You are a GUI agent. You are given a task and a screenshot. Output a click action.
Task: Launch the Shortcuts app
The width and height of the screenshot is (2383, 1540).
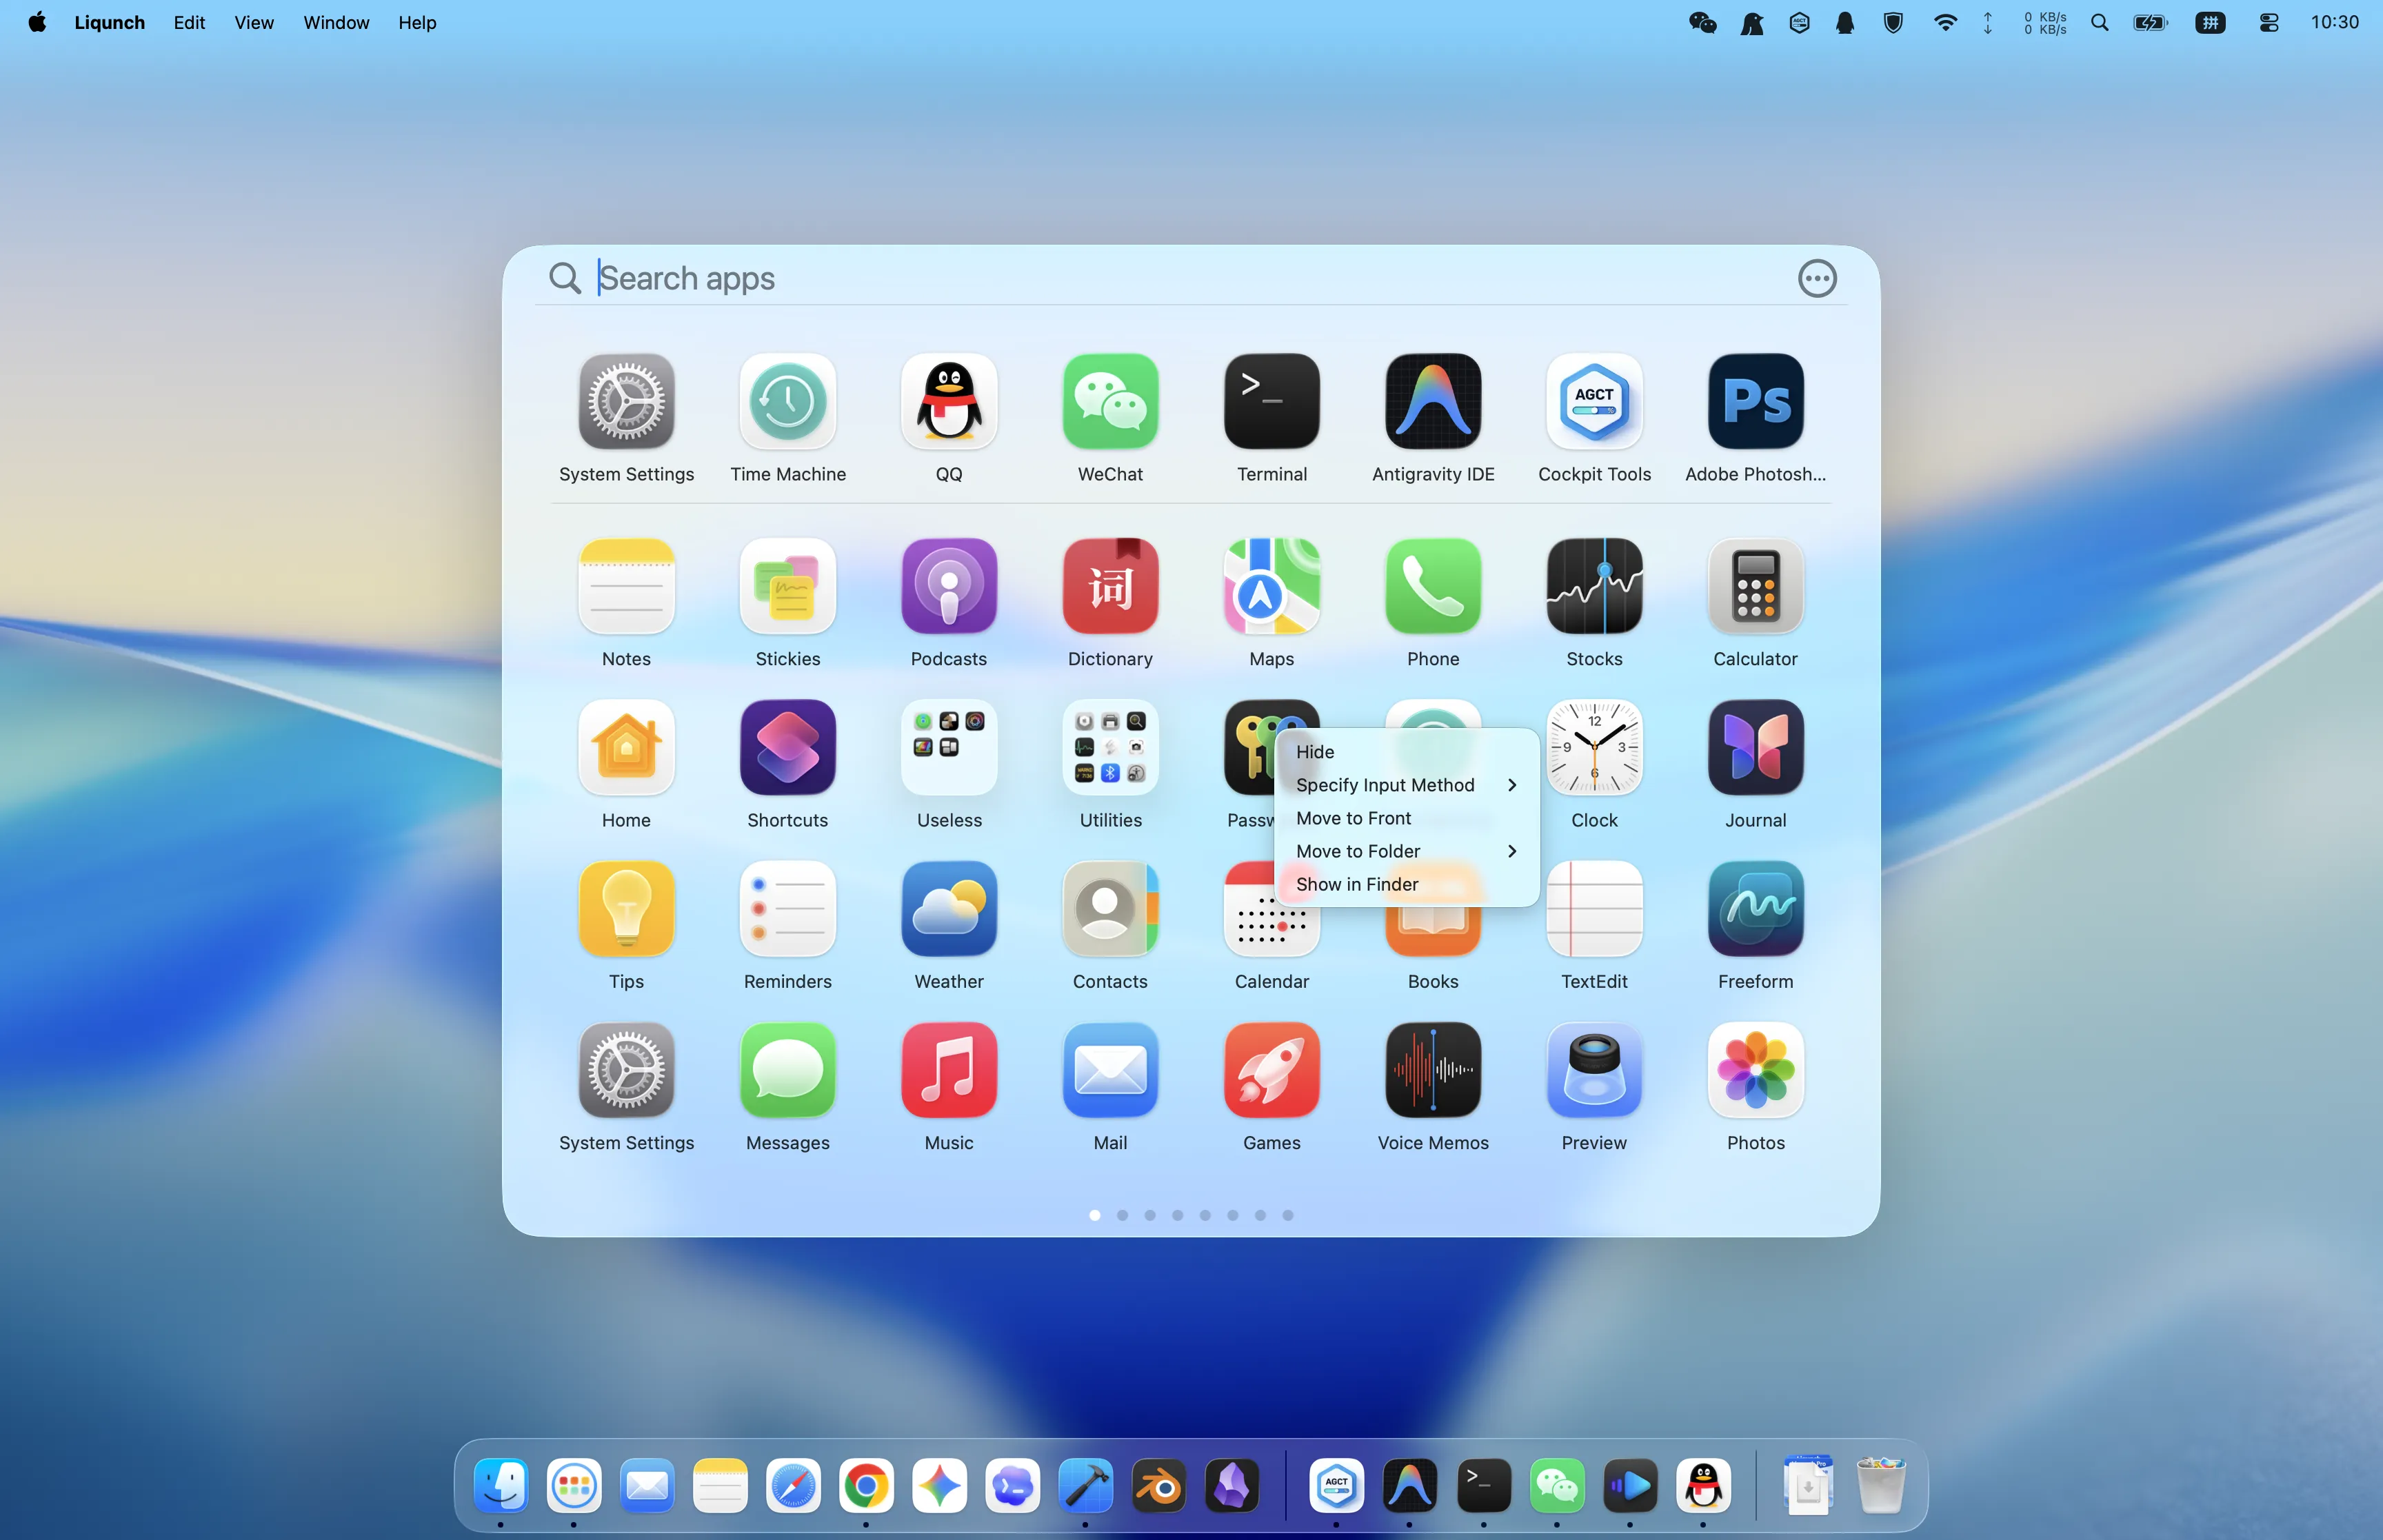pyautogui.click(x=787, y=747)
